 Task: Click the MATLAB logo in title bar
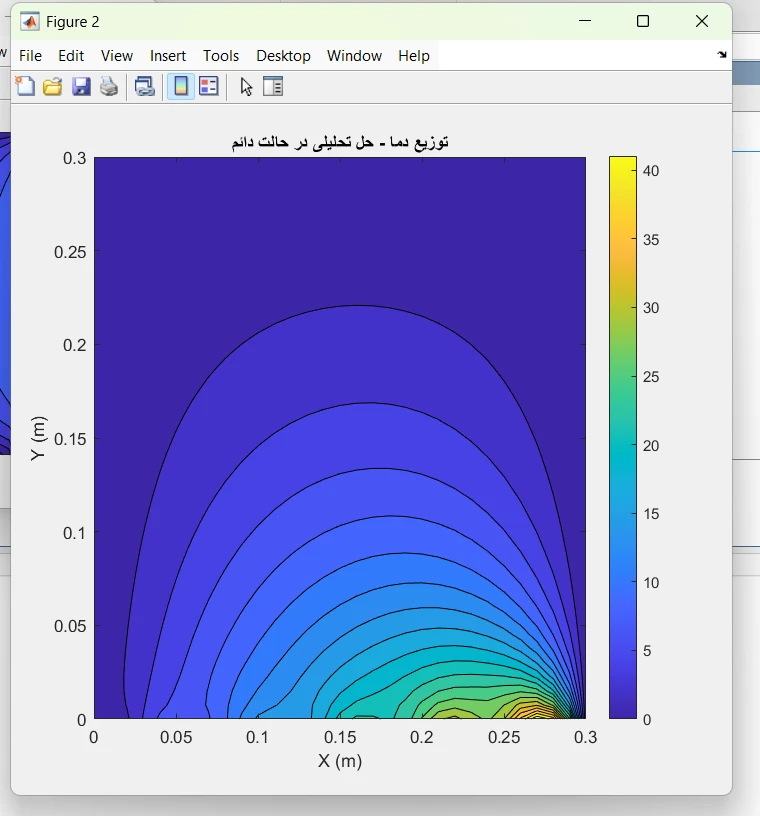[x=30, y=22]
